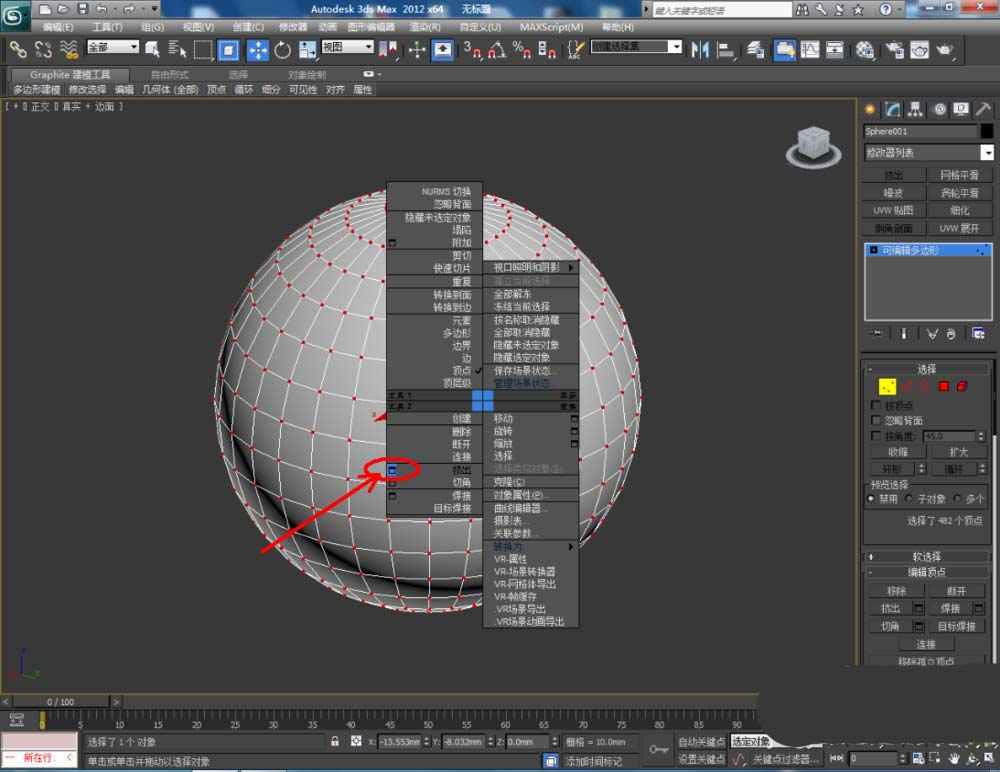
Task: Click the Hierarchy panel icon
Action: click(916, 109)
